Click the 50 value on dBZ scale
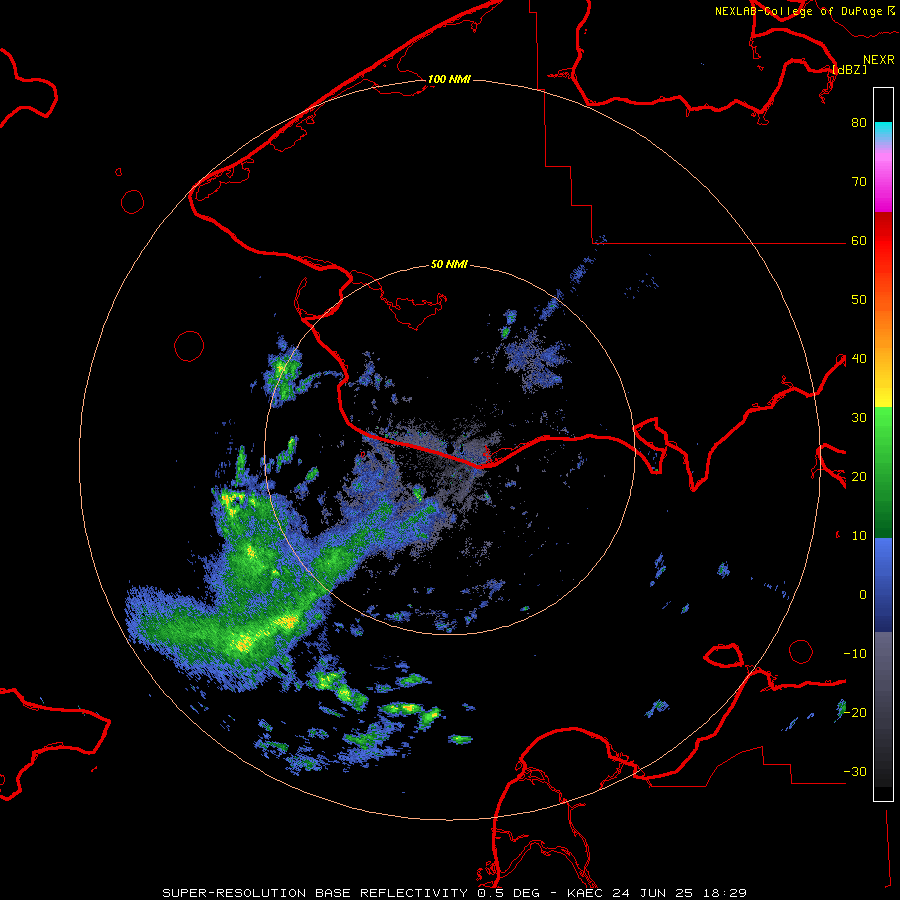This screenshot has width=900, height=900. coord(859,300)
